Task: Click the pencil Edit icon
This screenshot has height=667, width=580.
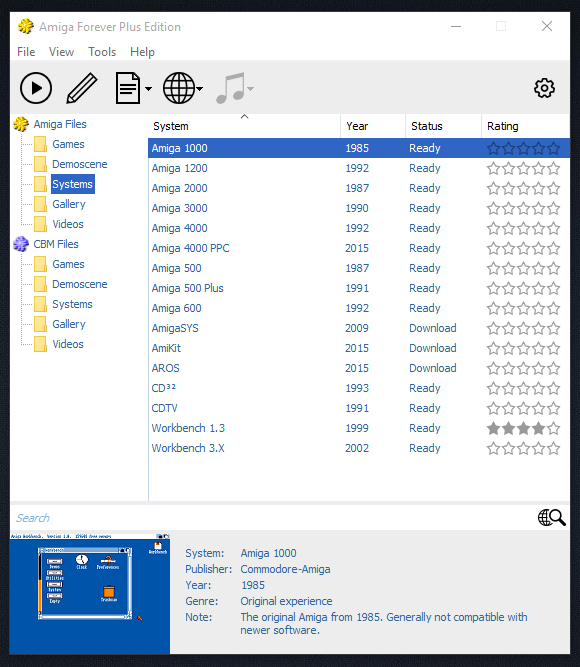Action: (x=82, y=88)
